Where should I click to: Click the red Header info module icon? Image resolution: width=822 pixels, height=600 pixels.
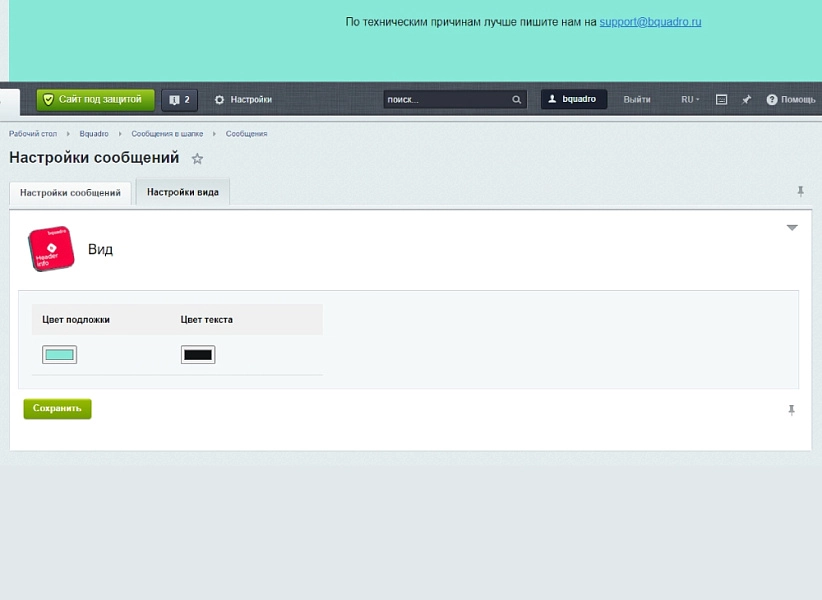51,249
